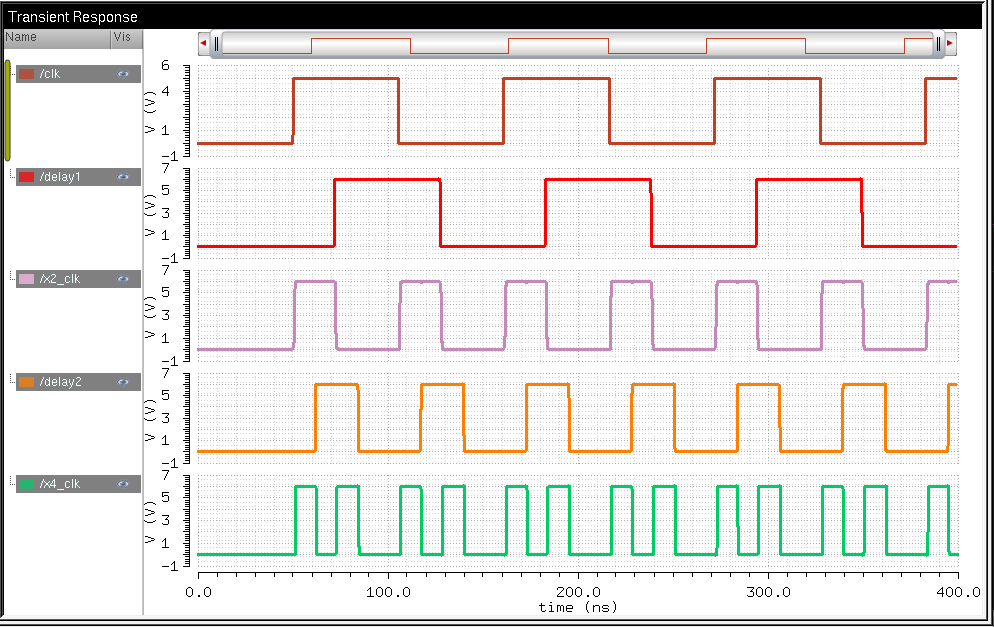994x627 pixels.
Task: Click the Vis column header
Action: [x=125, y=37]
